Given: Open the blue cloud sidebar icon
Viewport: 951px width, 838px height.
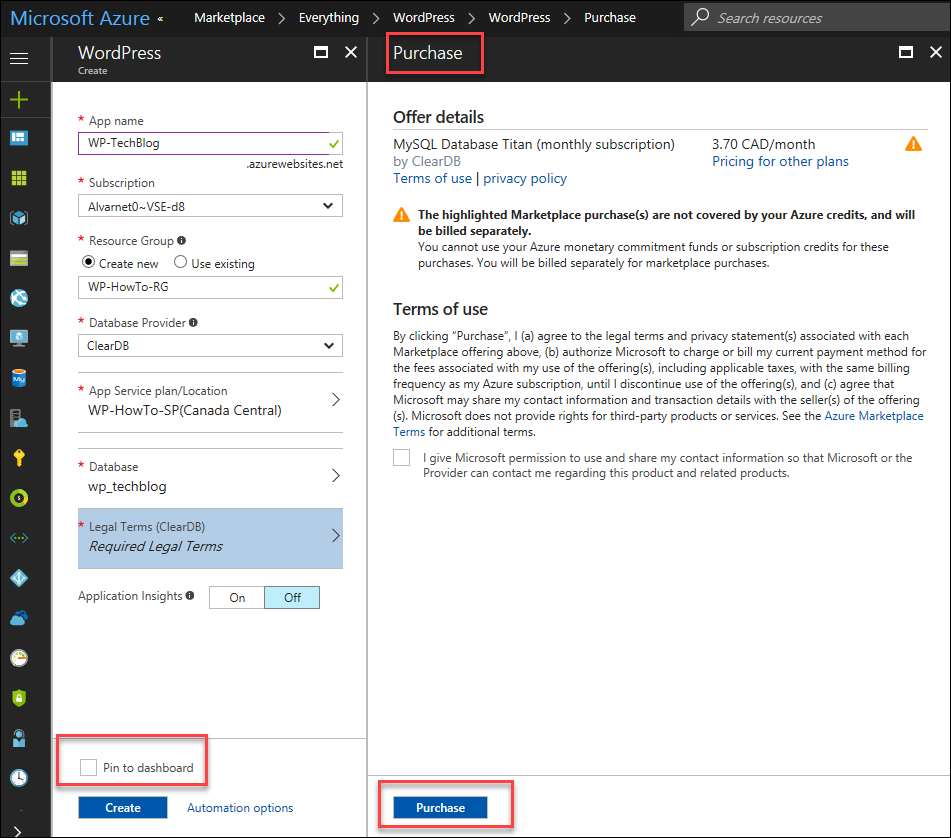Looking at the screenshot, I should click(19, 618).
